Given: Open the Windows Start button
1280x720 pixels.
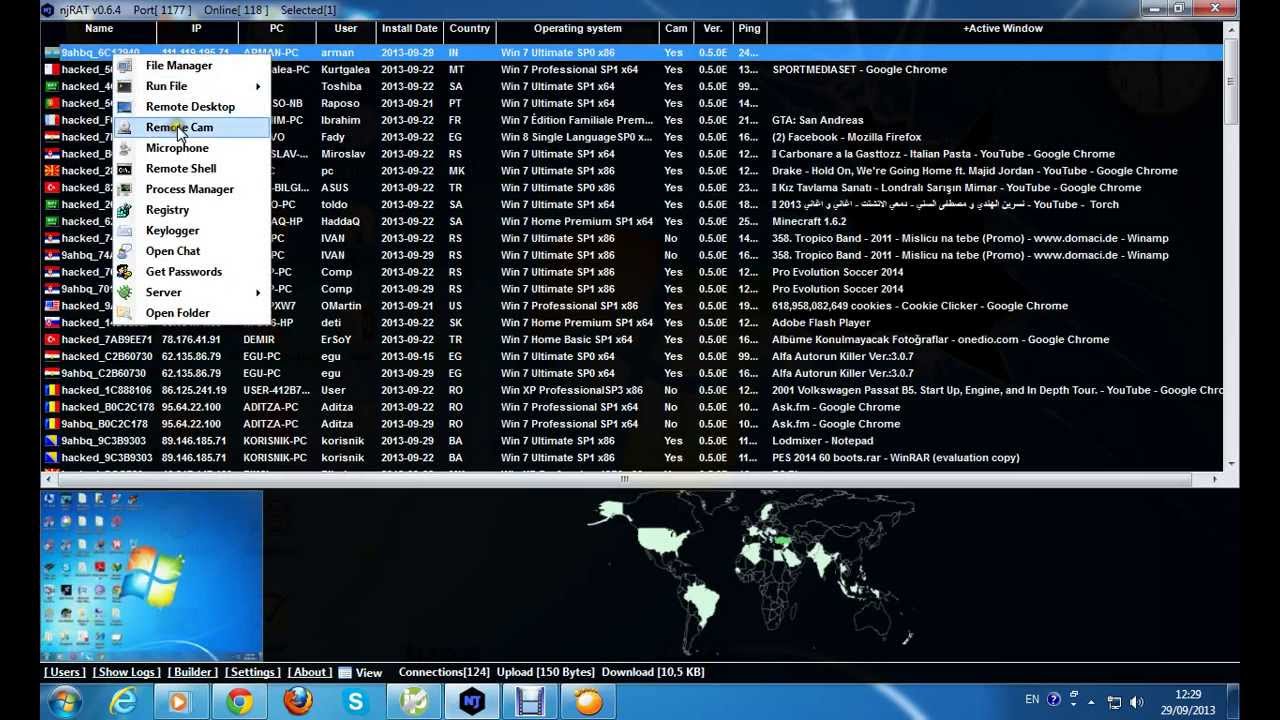Looking at the screenshot, I should pyautogui.click(x=65, y=701).
